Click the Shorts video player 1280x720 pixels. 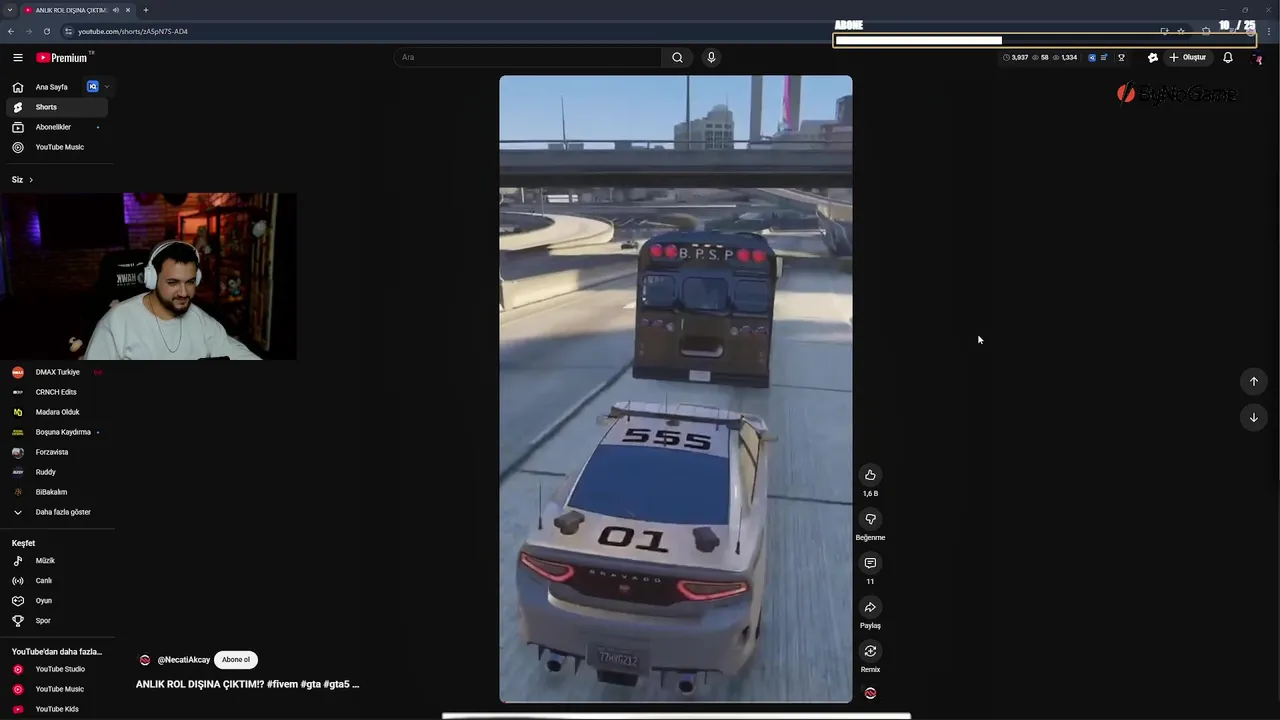676,389
